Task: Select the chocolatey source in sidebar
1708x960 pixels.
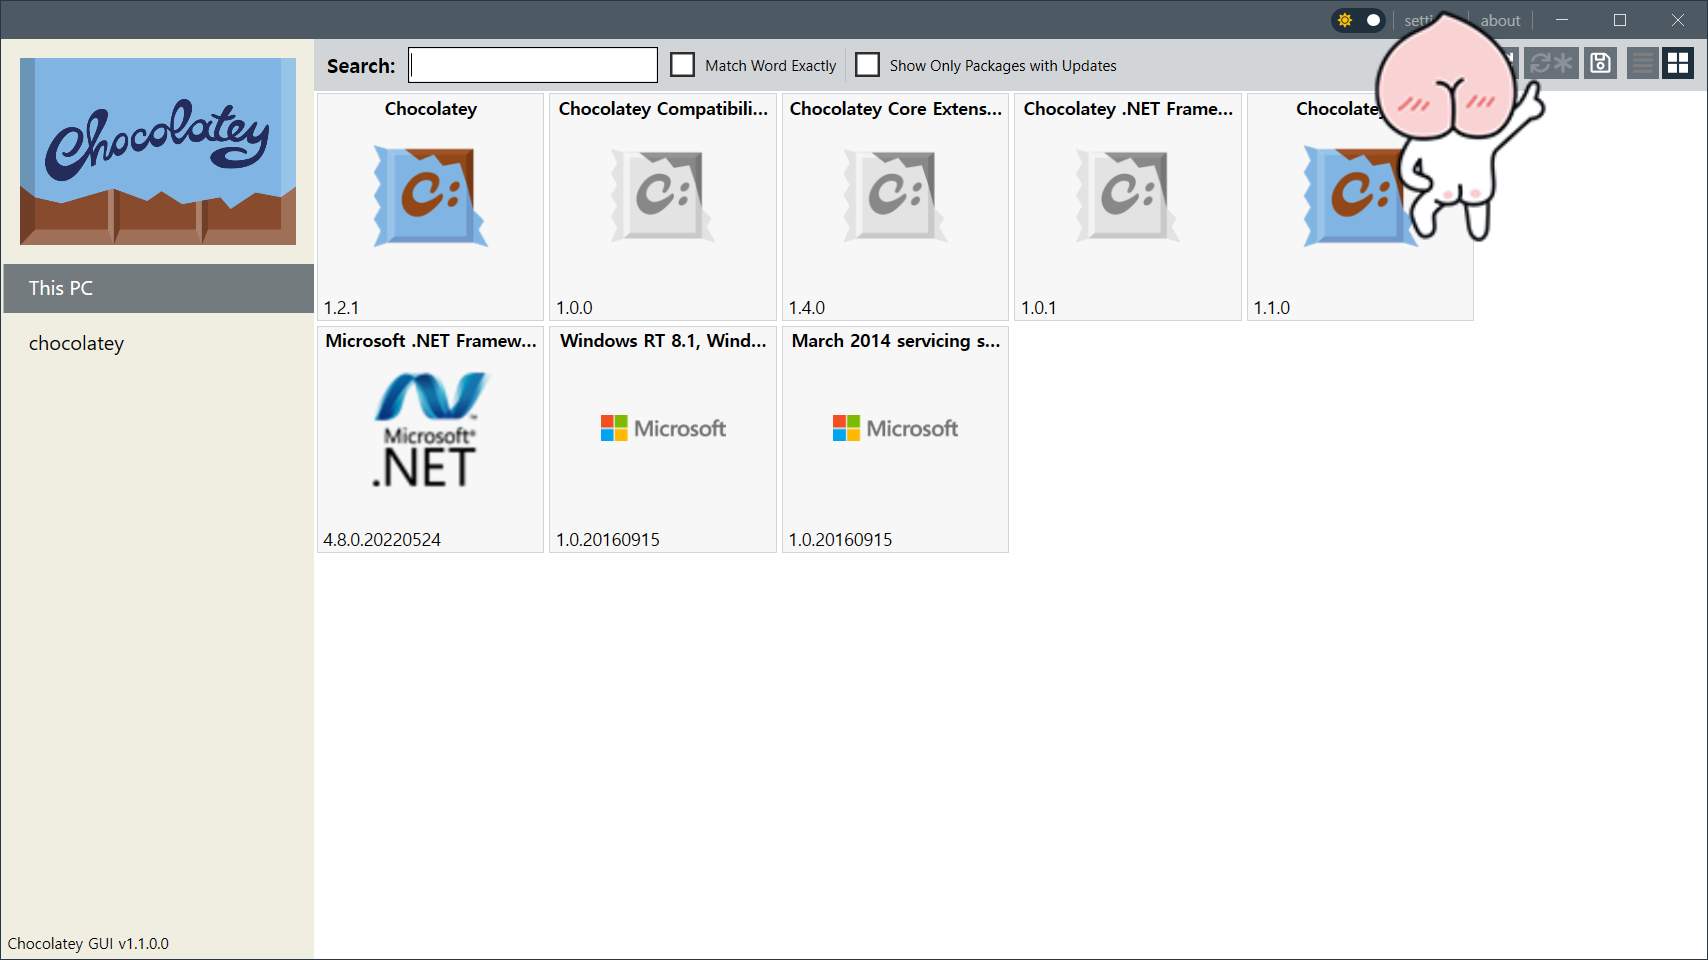Action: pyautogui.click(x=158, y=343)
